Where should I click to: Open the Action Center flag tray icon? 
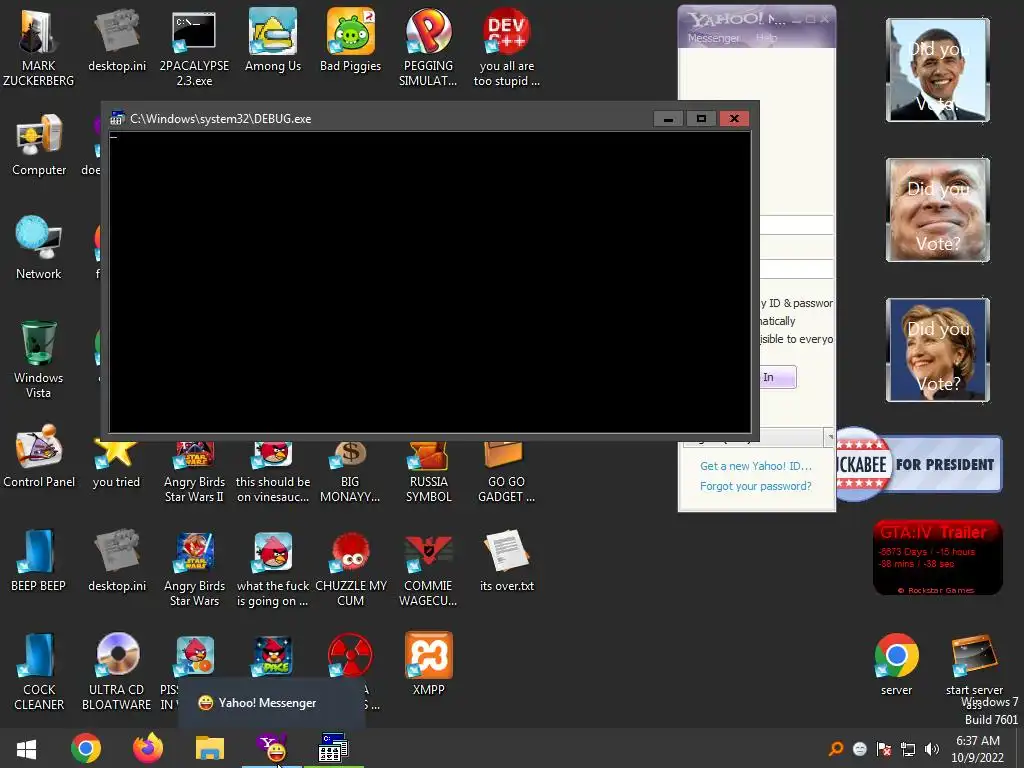pyautogui.click(x=884, y=749)
